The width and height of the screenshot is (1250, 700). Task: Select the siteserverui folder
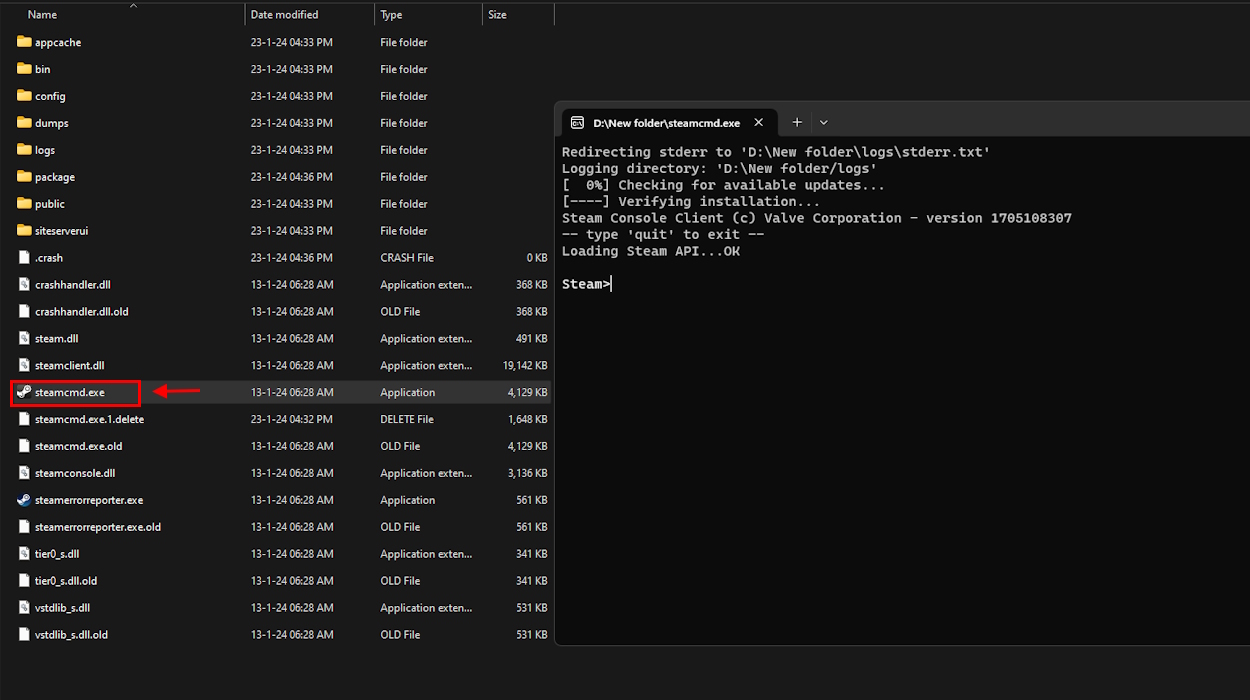pos(62,230)
